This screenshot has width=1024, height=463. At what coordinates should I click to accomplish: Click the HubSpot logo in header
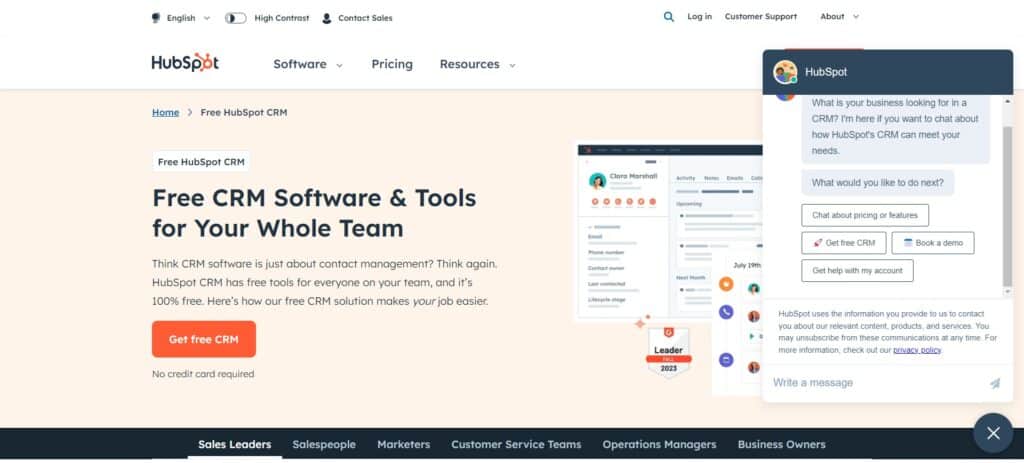click(x=185, y=63)
